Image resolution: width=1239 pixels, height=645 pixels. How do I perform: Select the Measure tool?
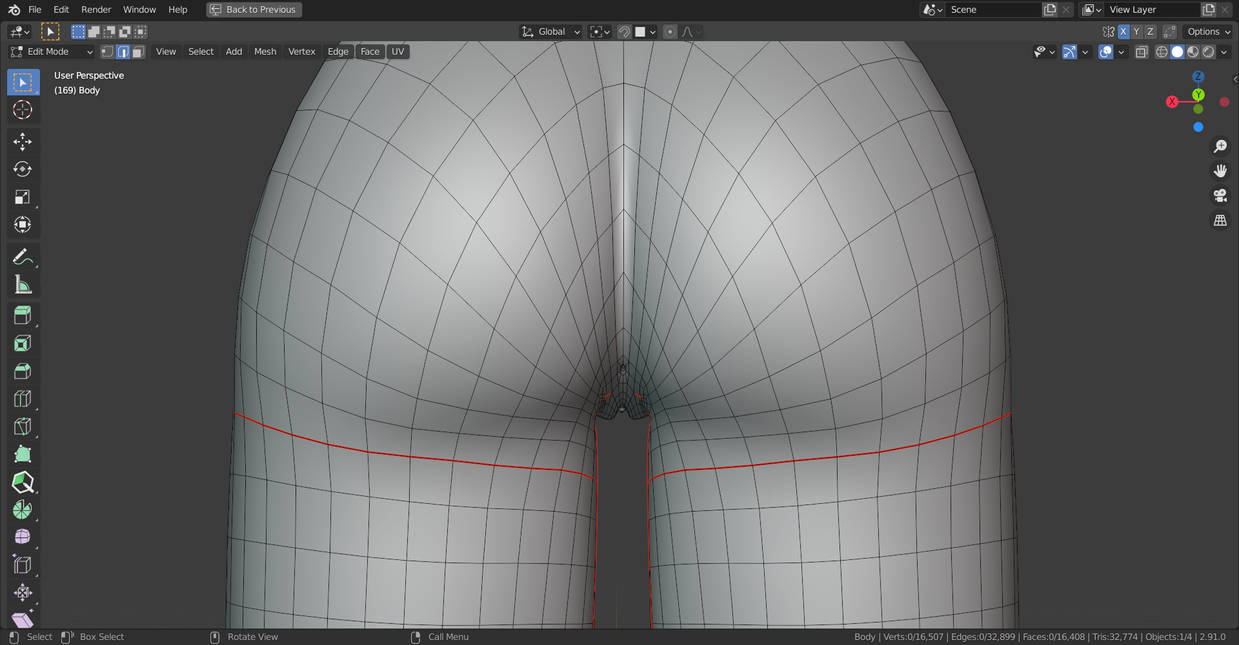pos(23,286)
